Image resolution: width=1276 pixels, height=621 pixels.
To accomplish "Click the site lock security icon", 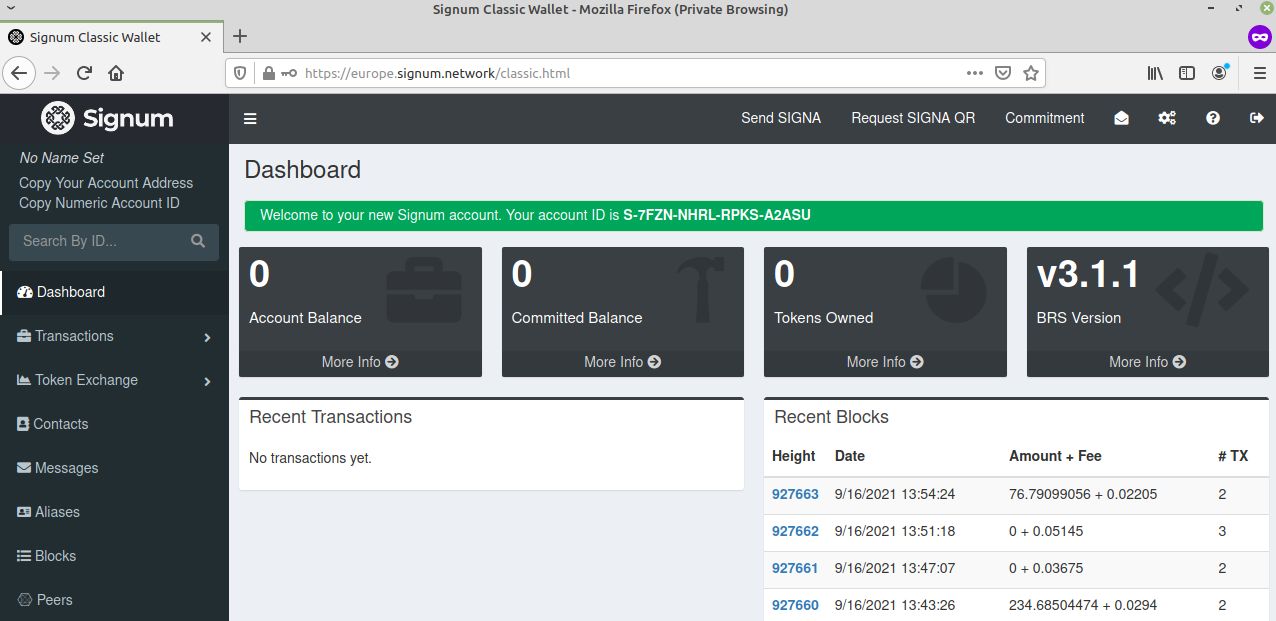I will click(268, 73).
